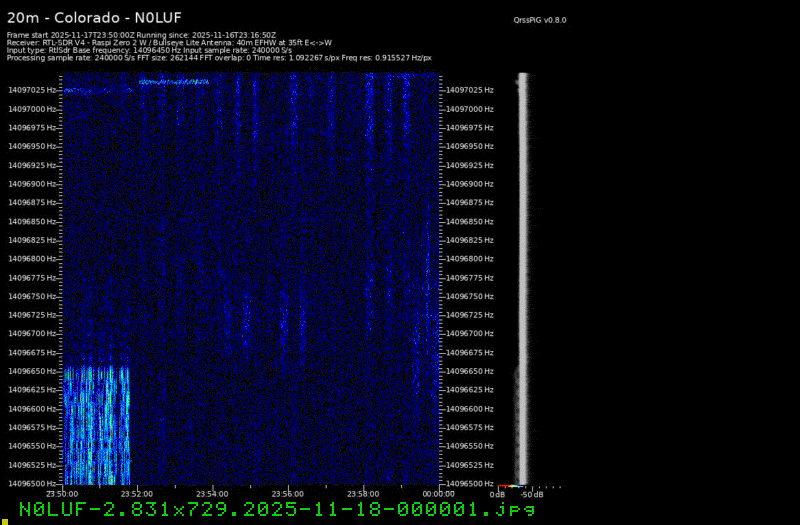Select the 23:56:00 time axis marker
800x525 pixels.
(x=288, y=493)
